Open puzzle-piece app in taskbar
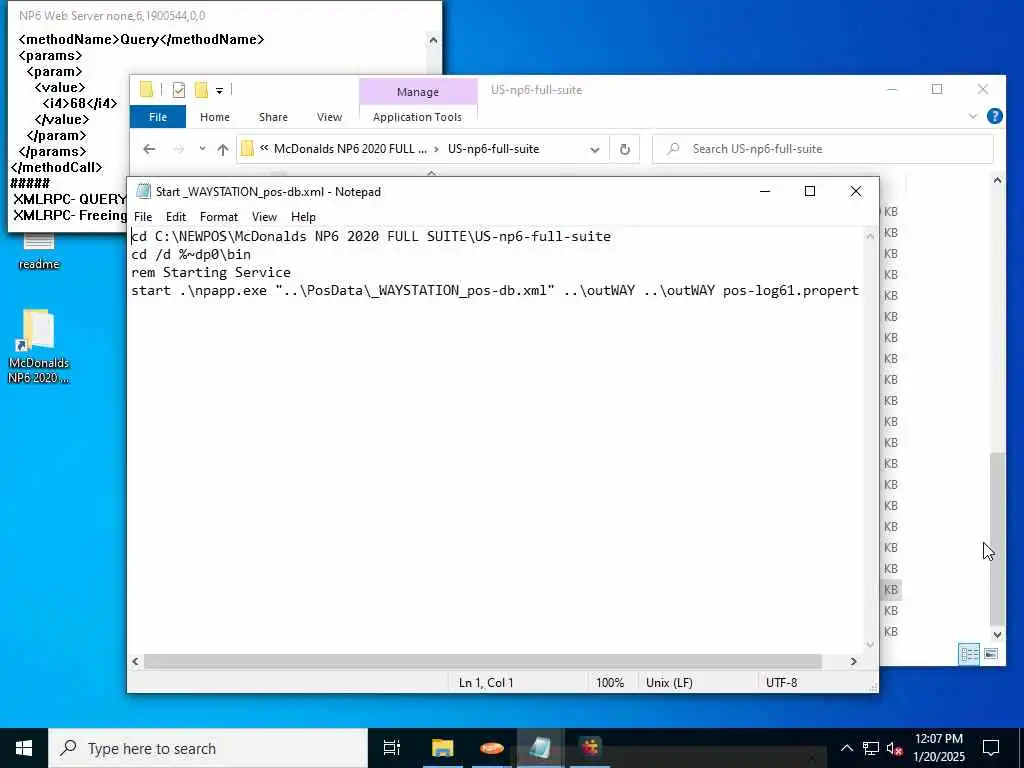 click(x=590, y=748)
